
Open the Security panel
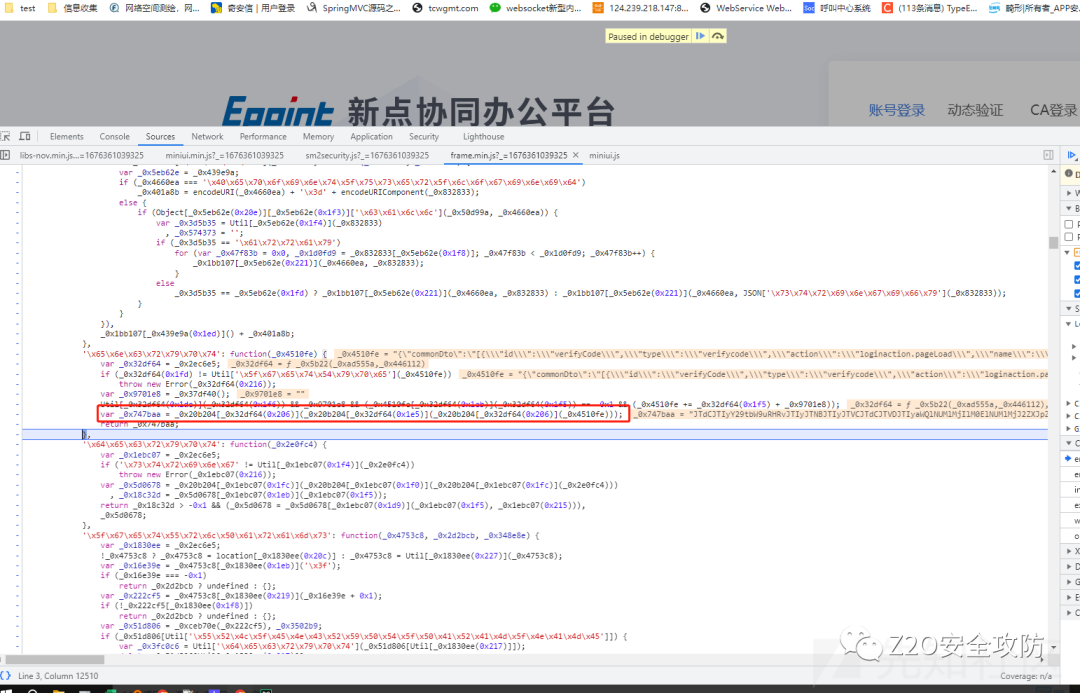click(424, 136)
